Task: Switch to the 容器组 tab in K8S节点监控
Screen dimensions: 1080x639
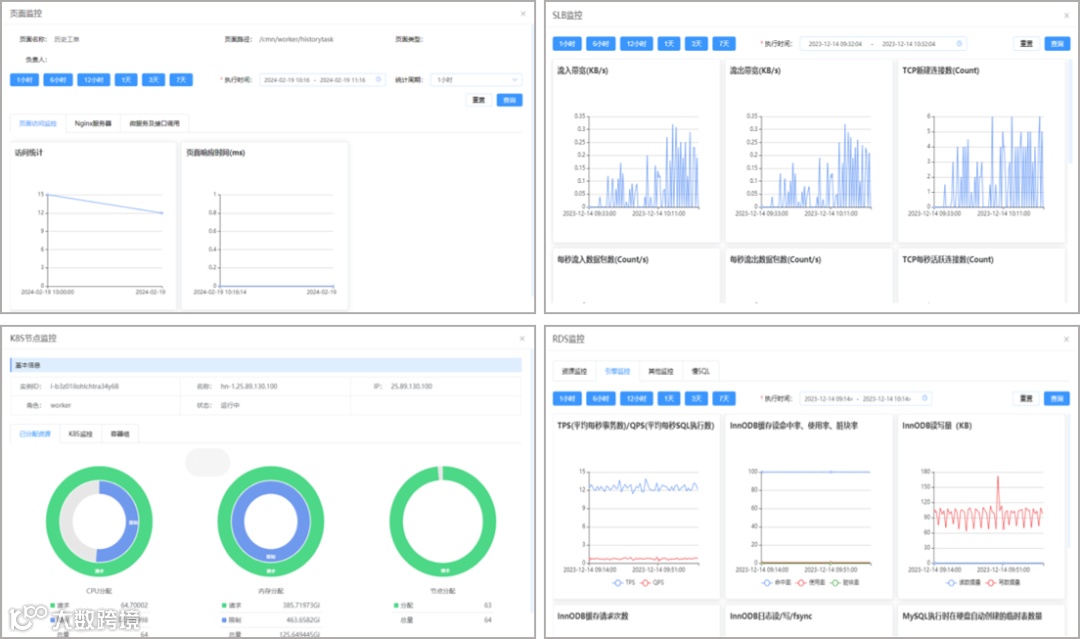Action: 120,434
